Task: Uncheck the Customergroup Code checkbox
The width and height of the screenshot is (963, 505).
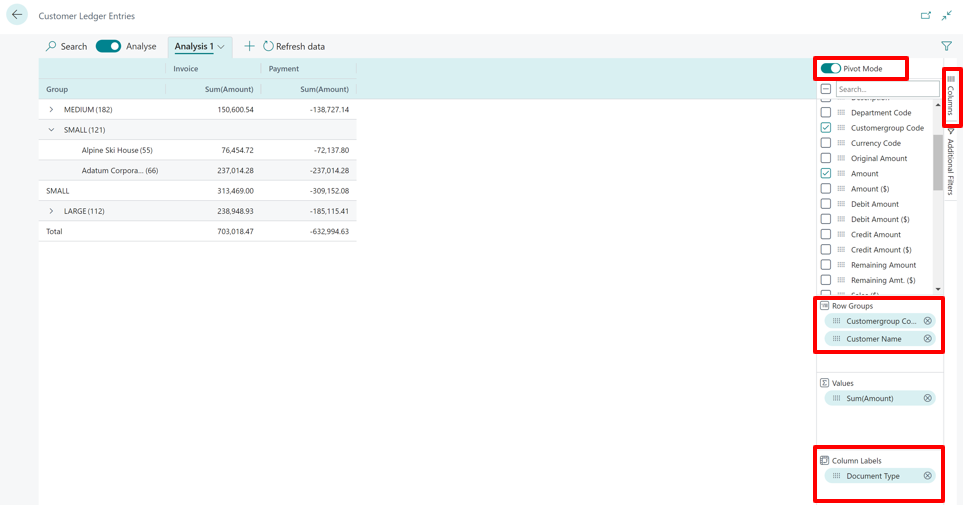Action: coord(825,128)
